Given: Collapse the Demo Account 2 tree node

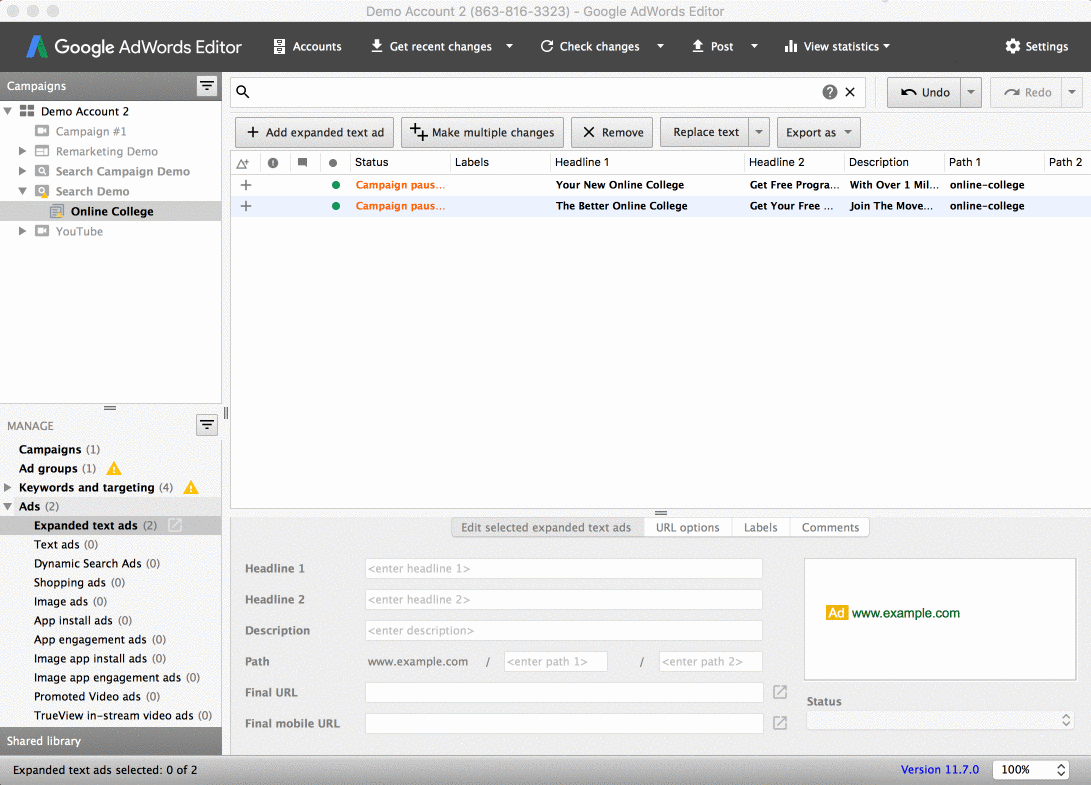Looking at the screenshot, I should [8, 111].
